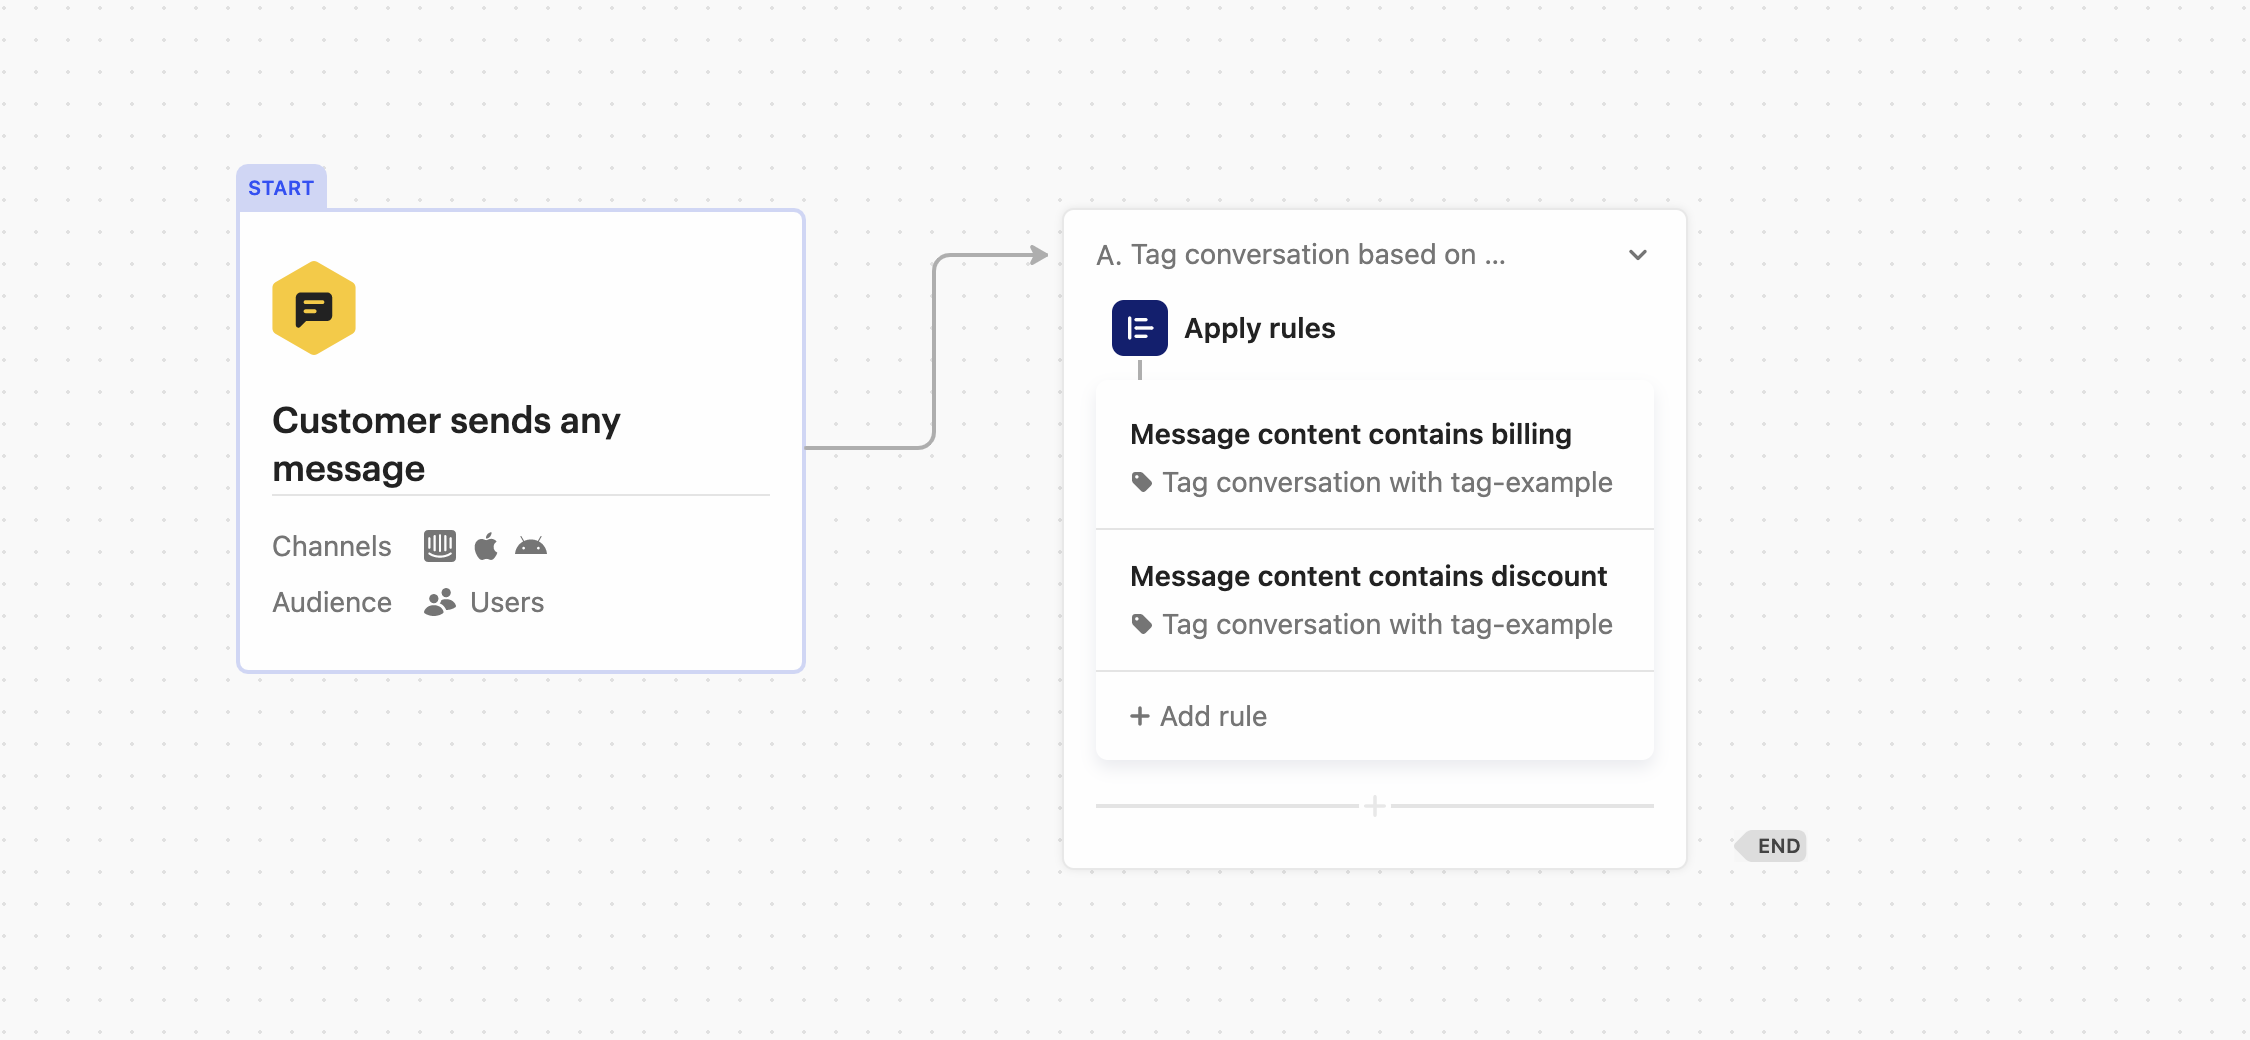Click the plus to add a new step
Viewport: 2250px width, 1040px height.
point(1375,805)
